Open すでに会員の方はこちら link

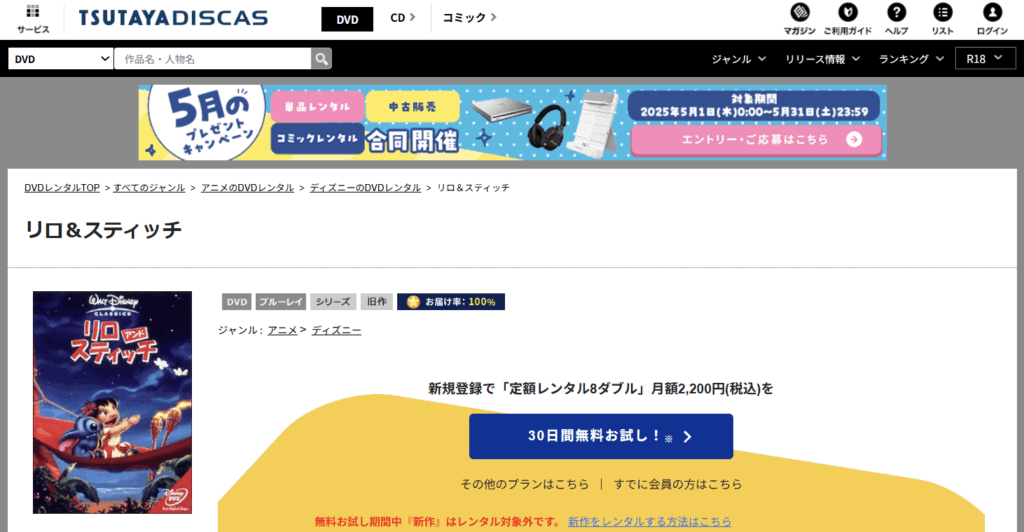point(678,484)
